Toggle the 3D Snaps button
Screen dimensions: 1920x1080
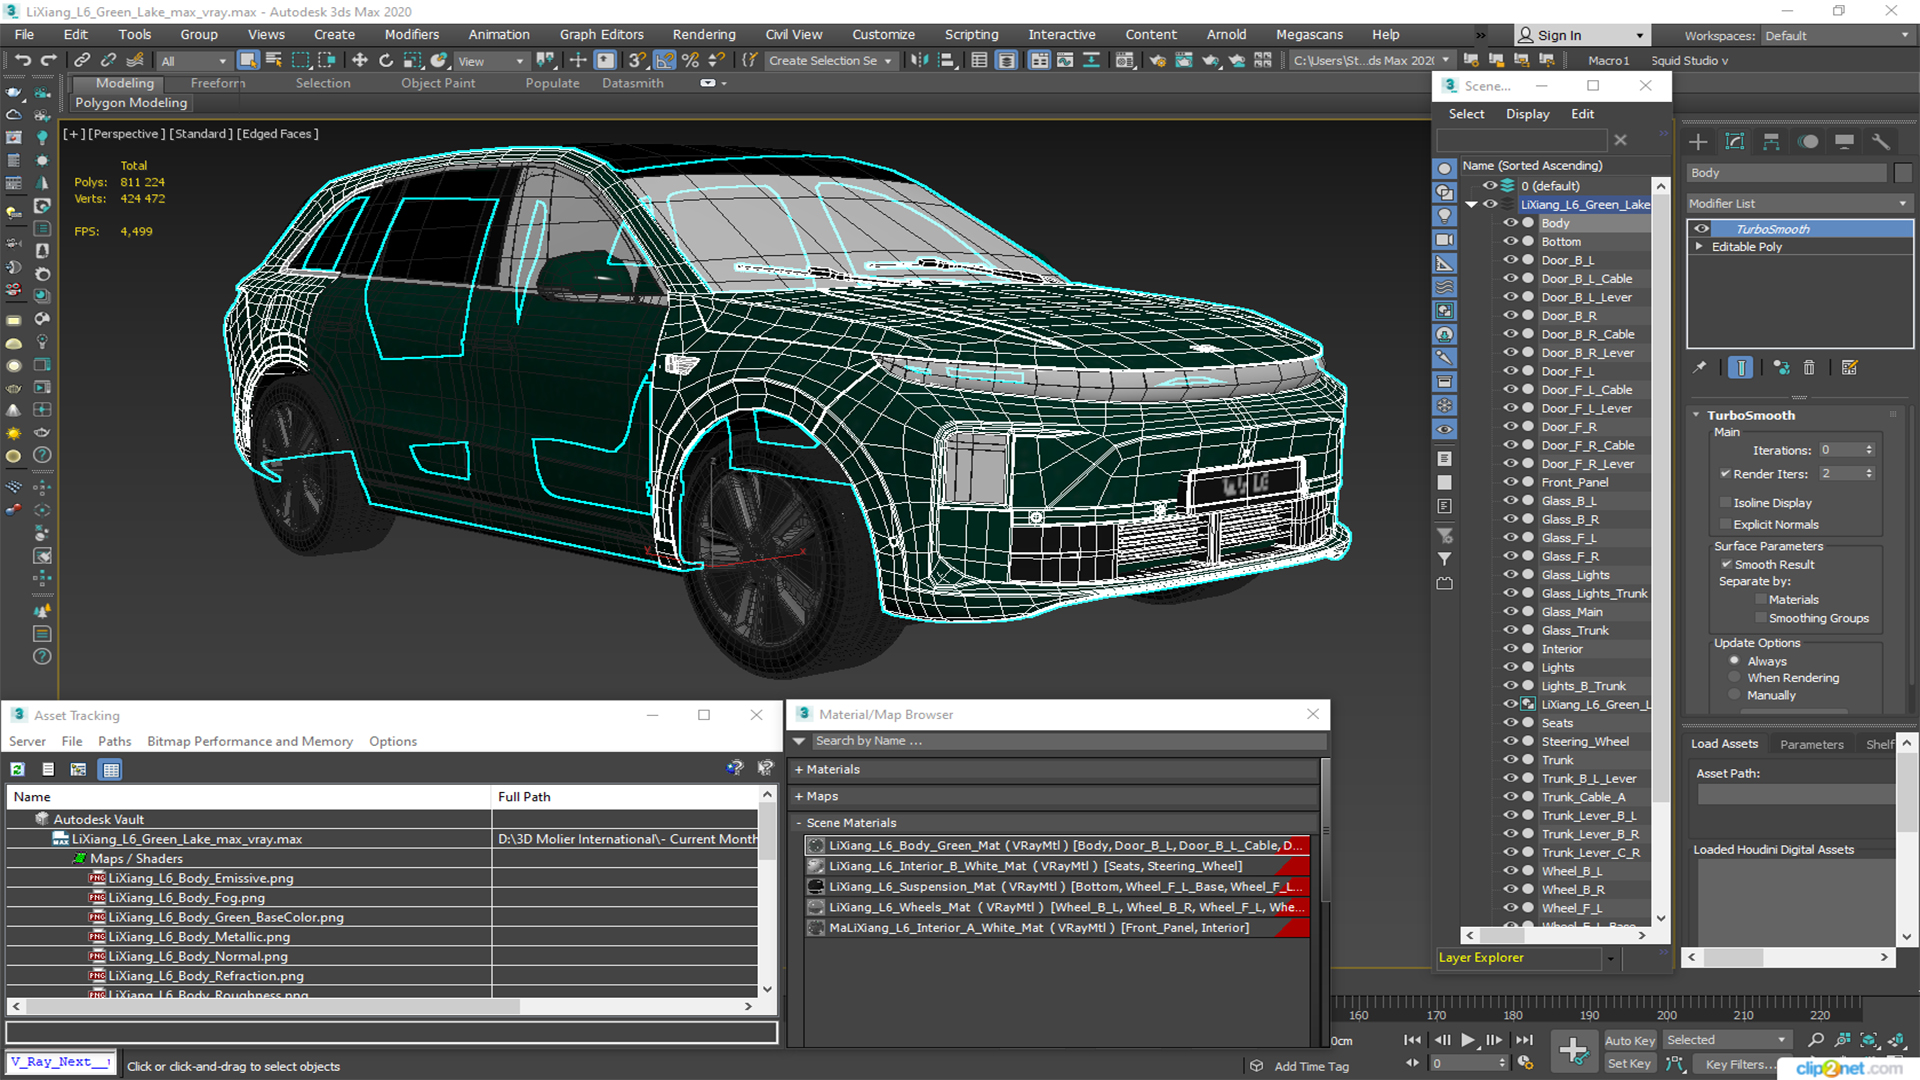637,61
